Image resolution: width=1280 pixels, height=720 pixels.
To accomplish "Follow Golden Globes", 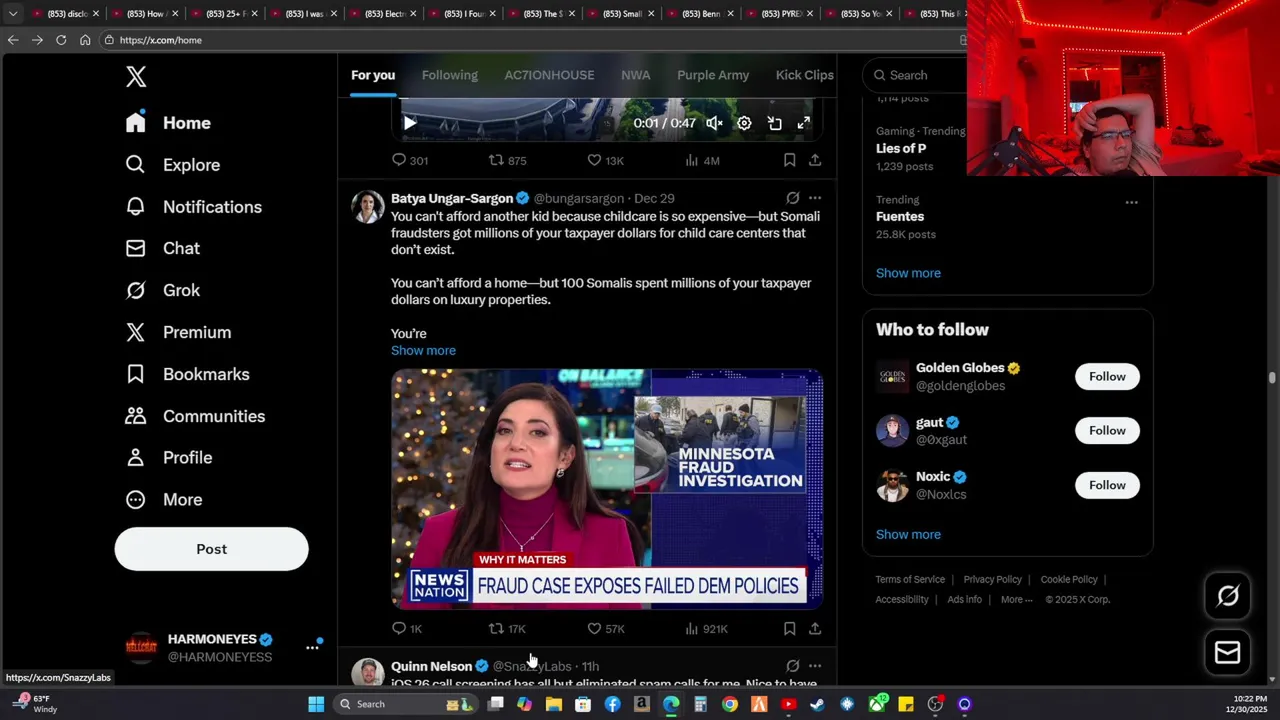I will 1107,376.
